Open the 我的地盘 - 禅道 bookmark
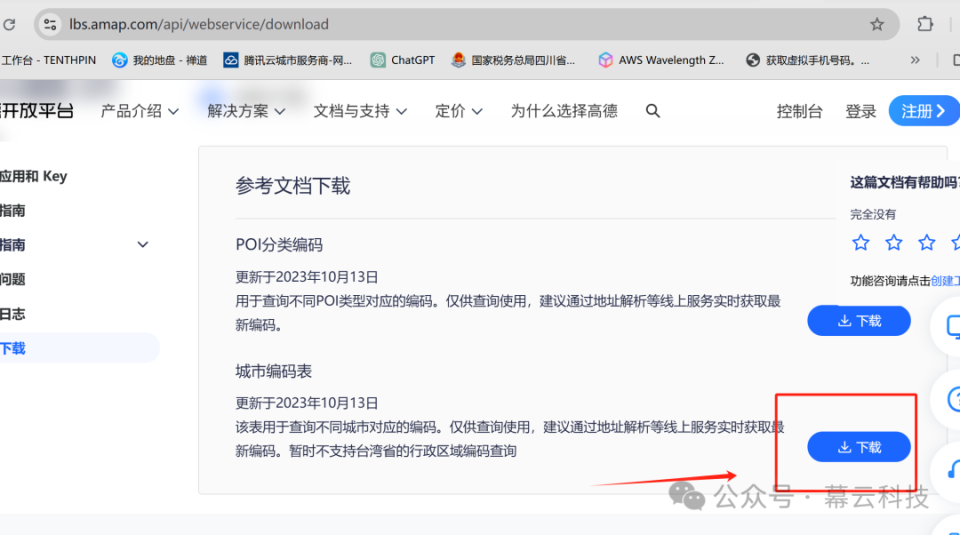The image size is (960, 535). [x=160, y=60]
